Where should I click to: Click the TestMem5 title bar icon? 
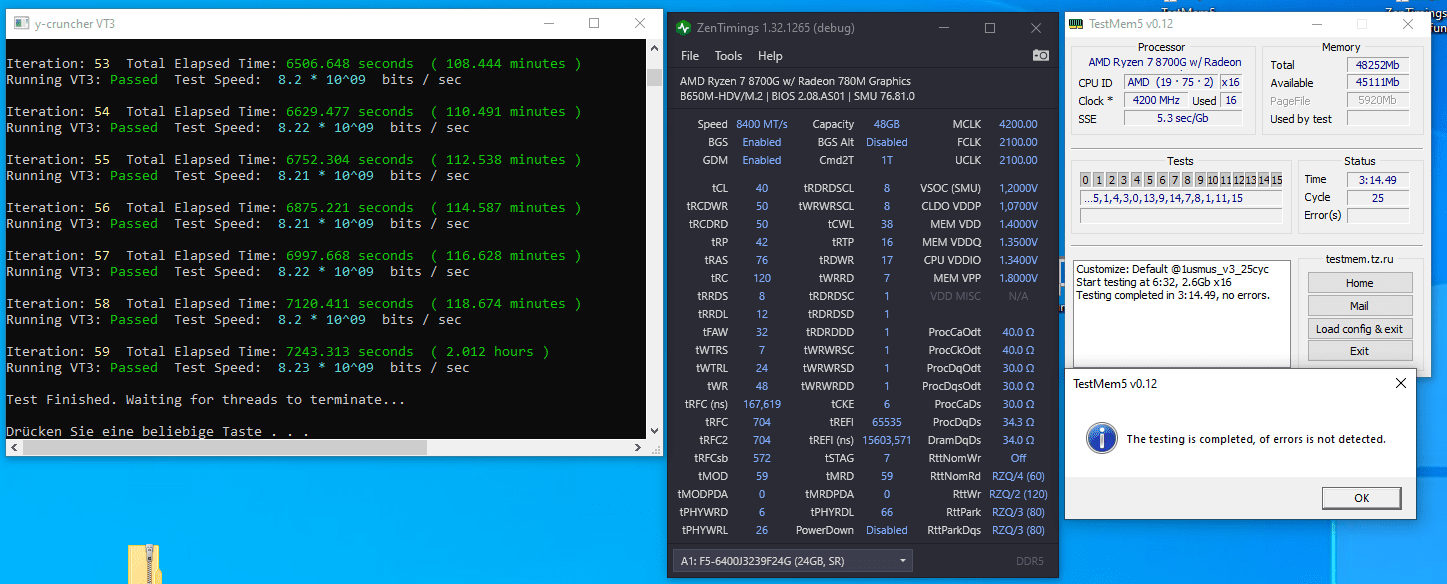[x=1077, y=24]
